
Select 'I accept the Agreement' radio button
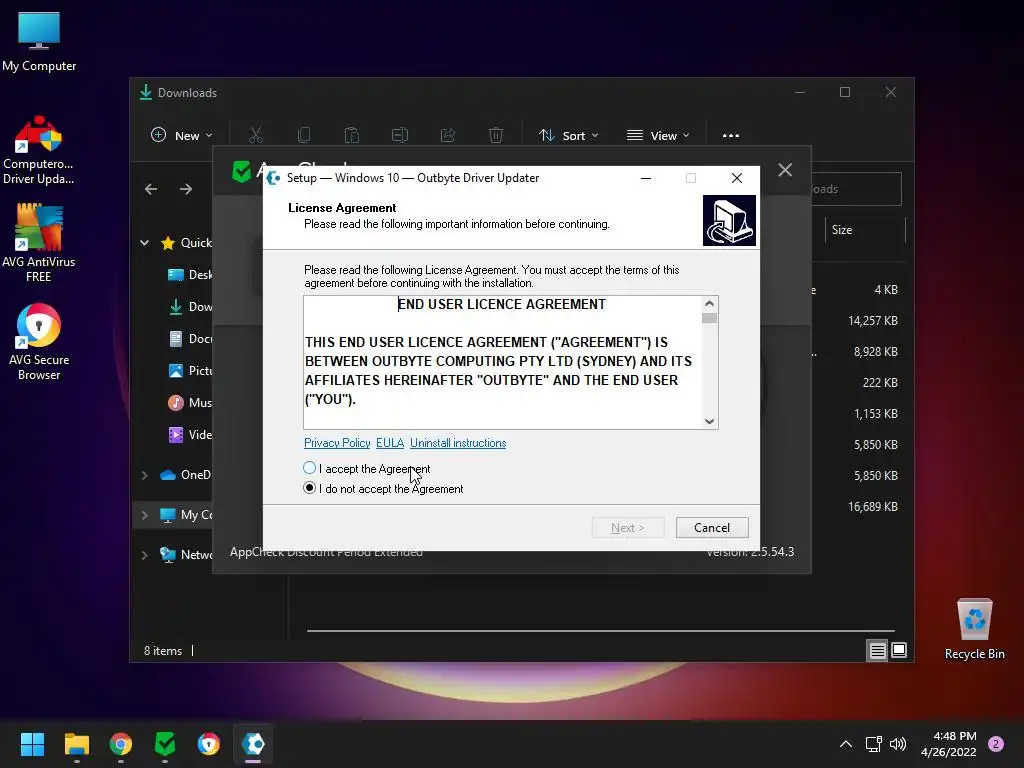[x=310, y=468]
